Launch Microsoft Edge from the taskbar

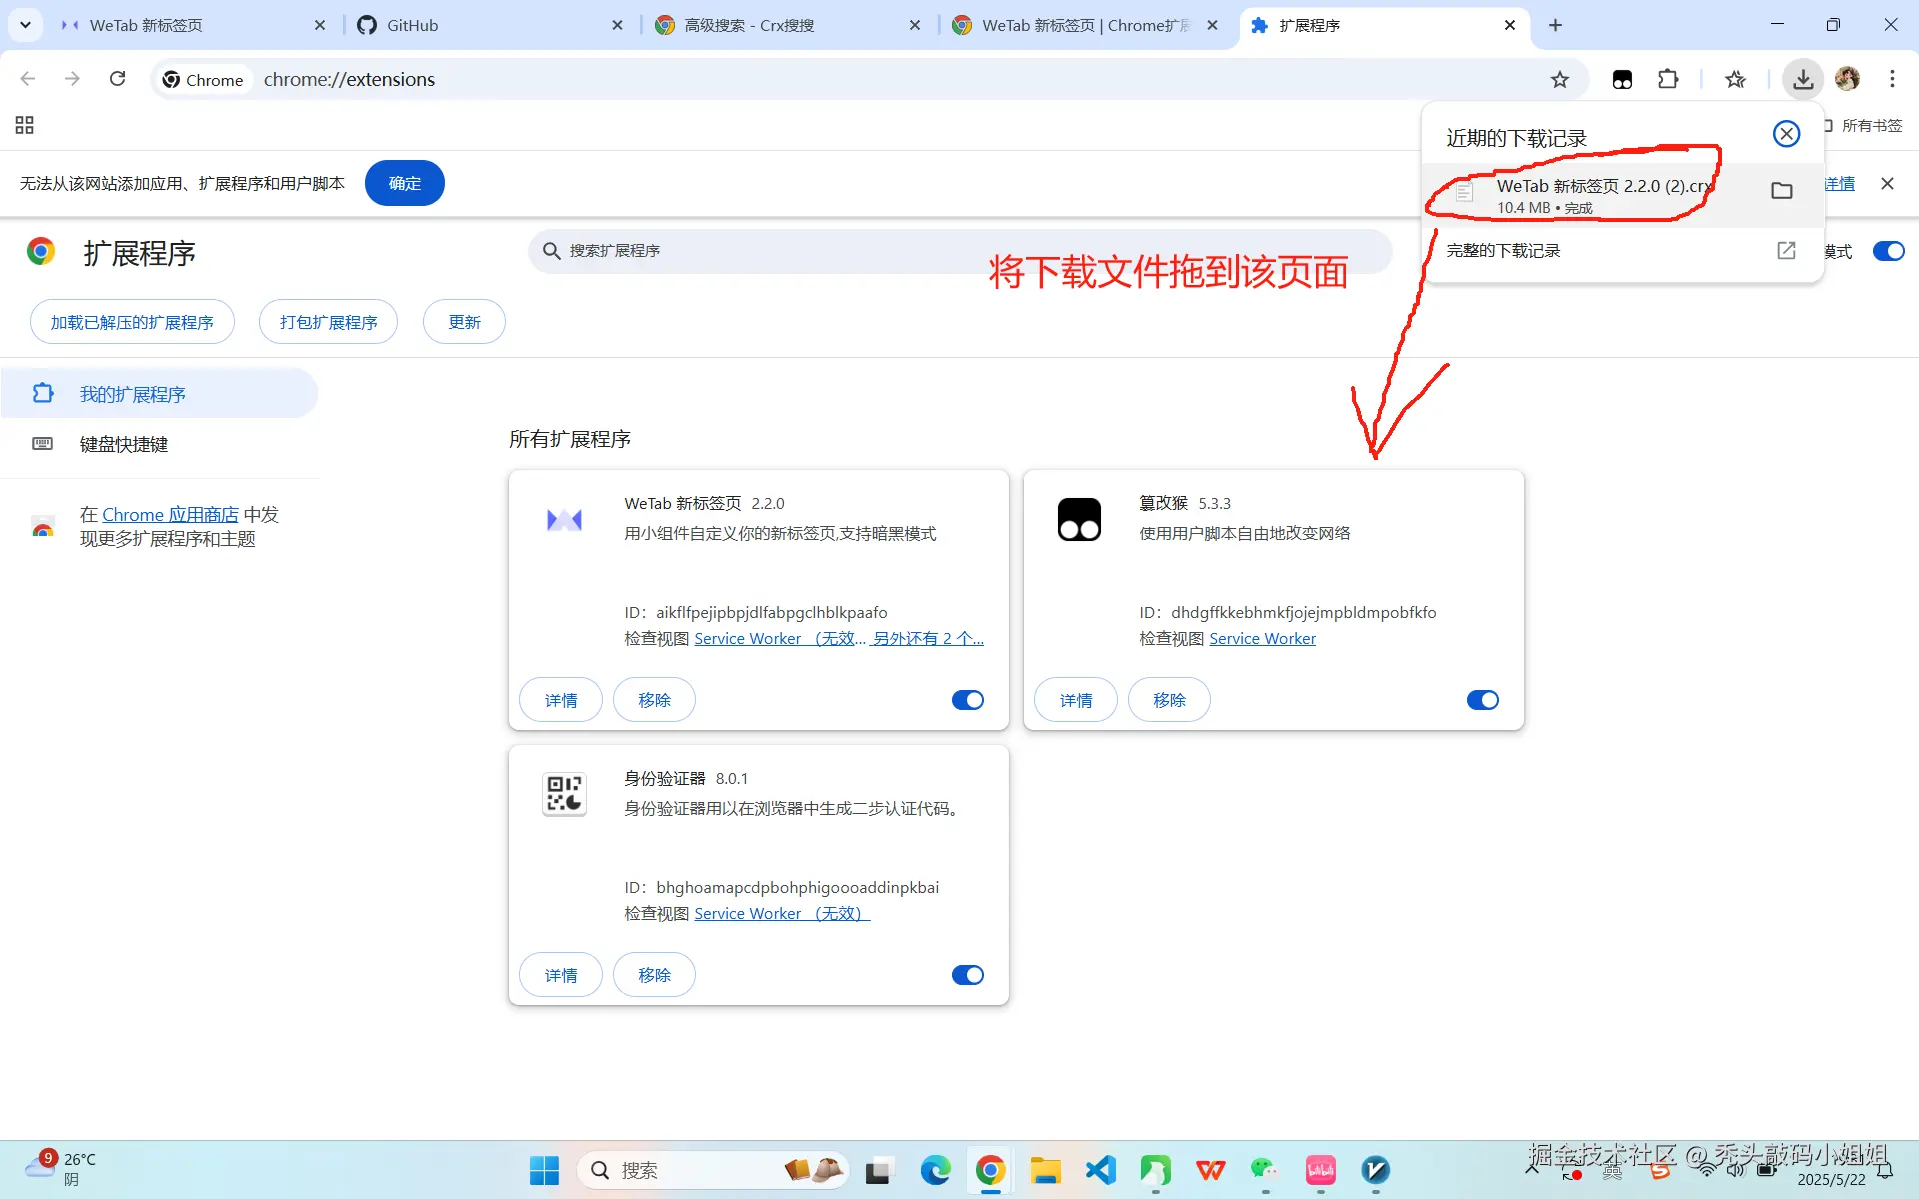(935, 1170)
